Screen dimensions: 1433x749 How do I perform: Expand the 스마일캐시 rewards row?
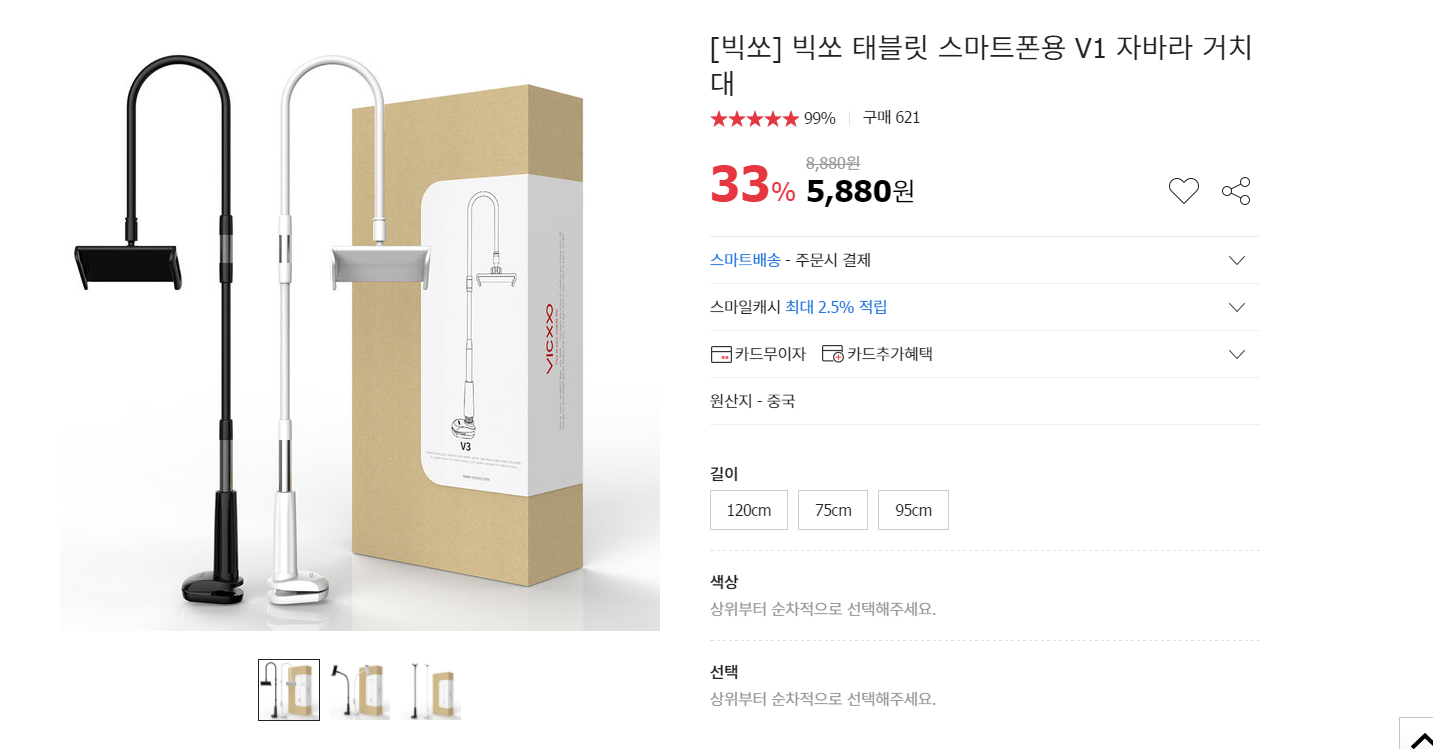coord(1236,307)
